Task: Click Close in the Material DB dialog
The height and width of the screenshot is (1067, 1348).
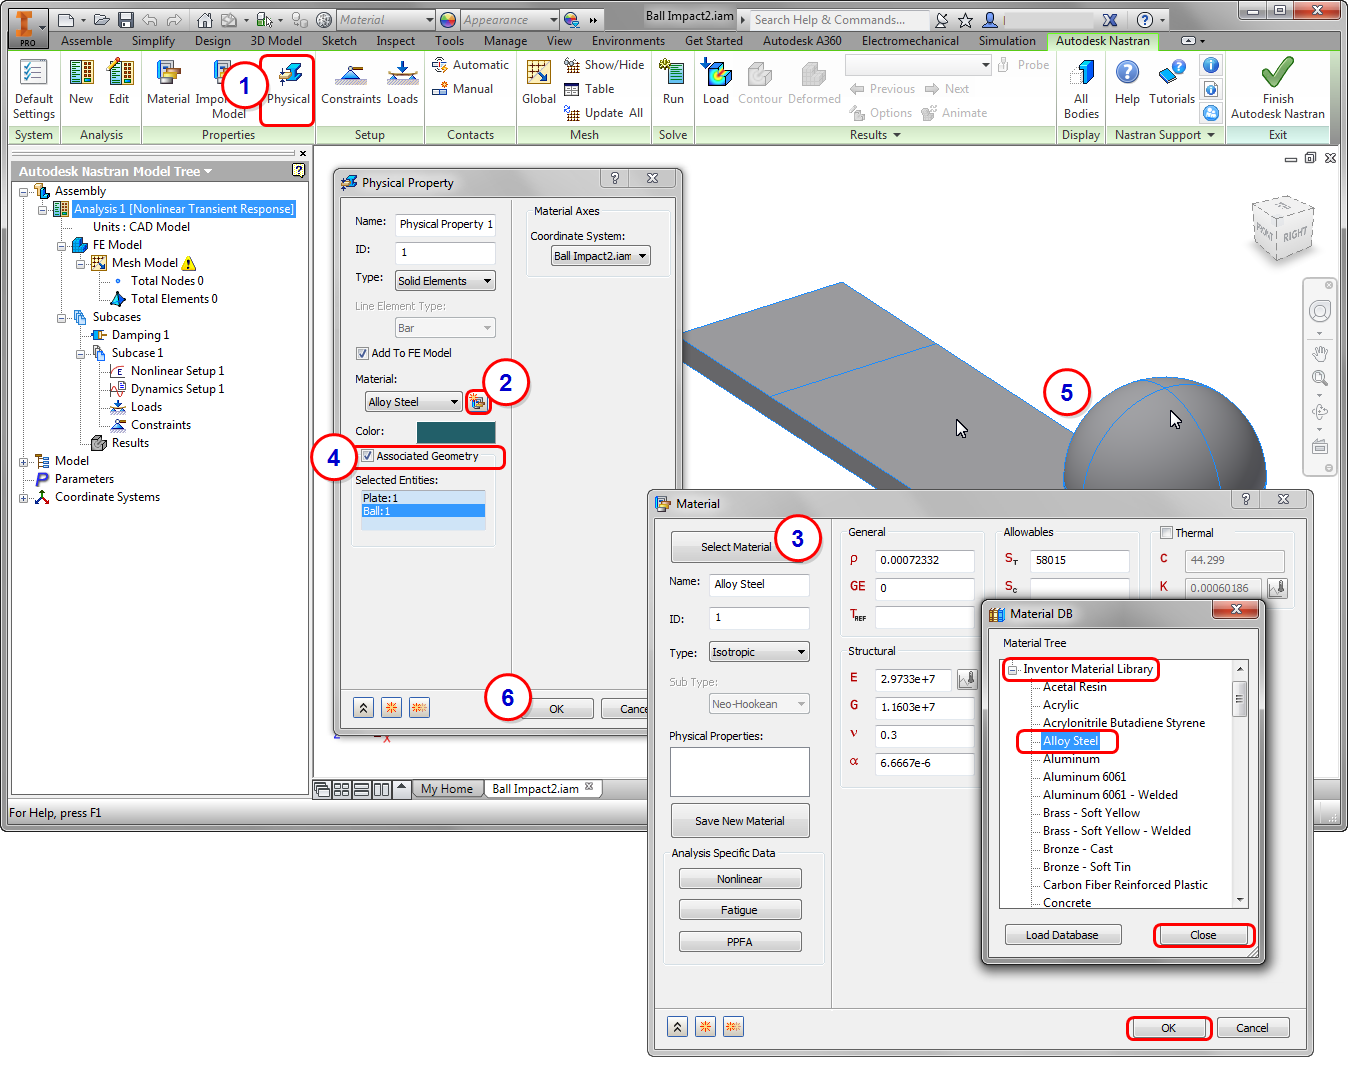Action: [x=1203, y=935]
